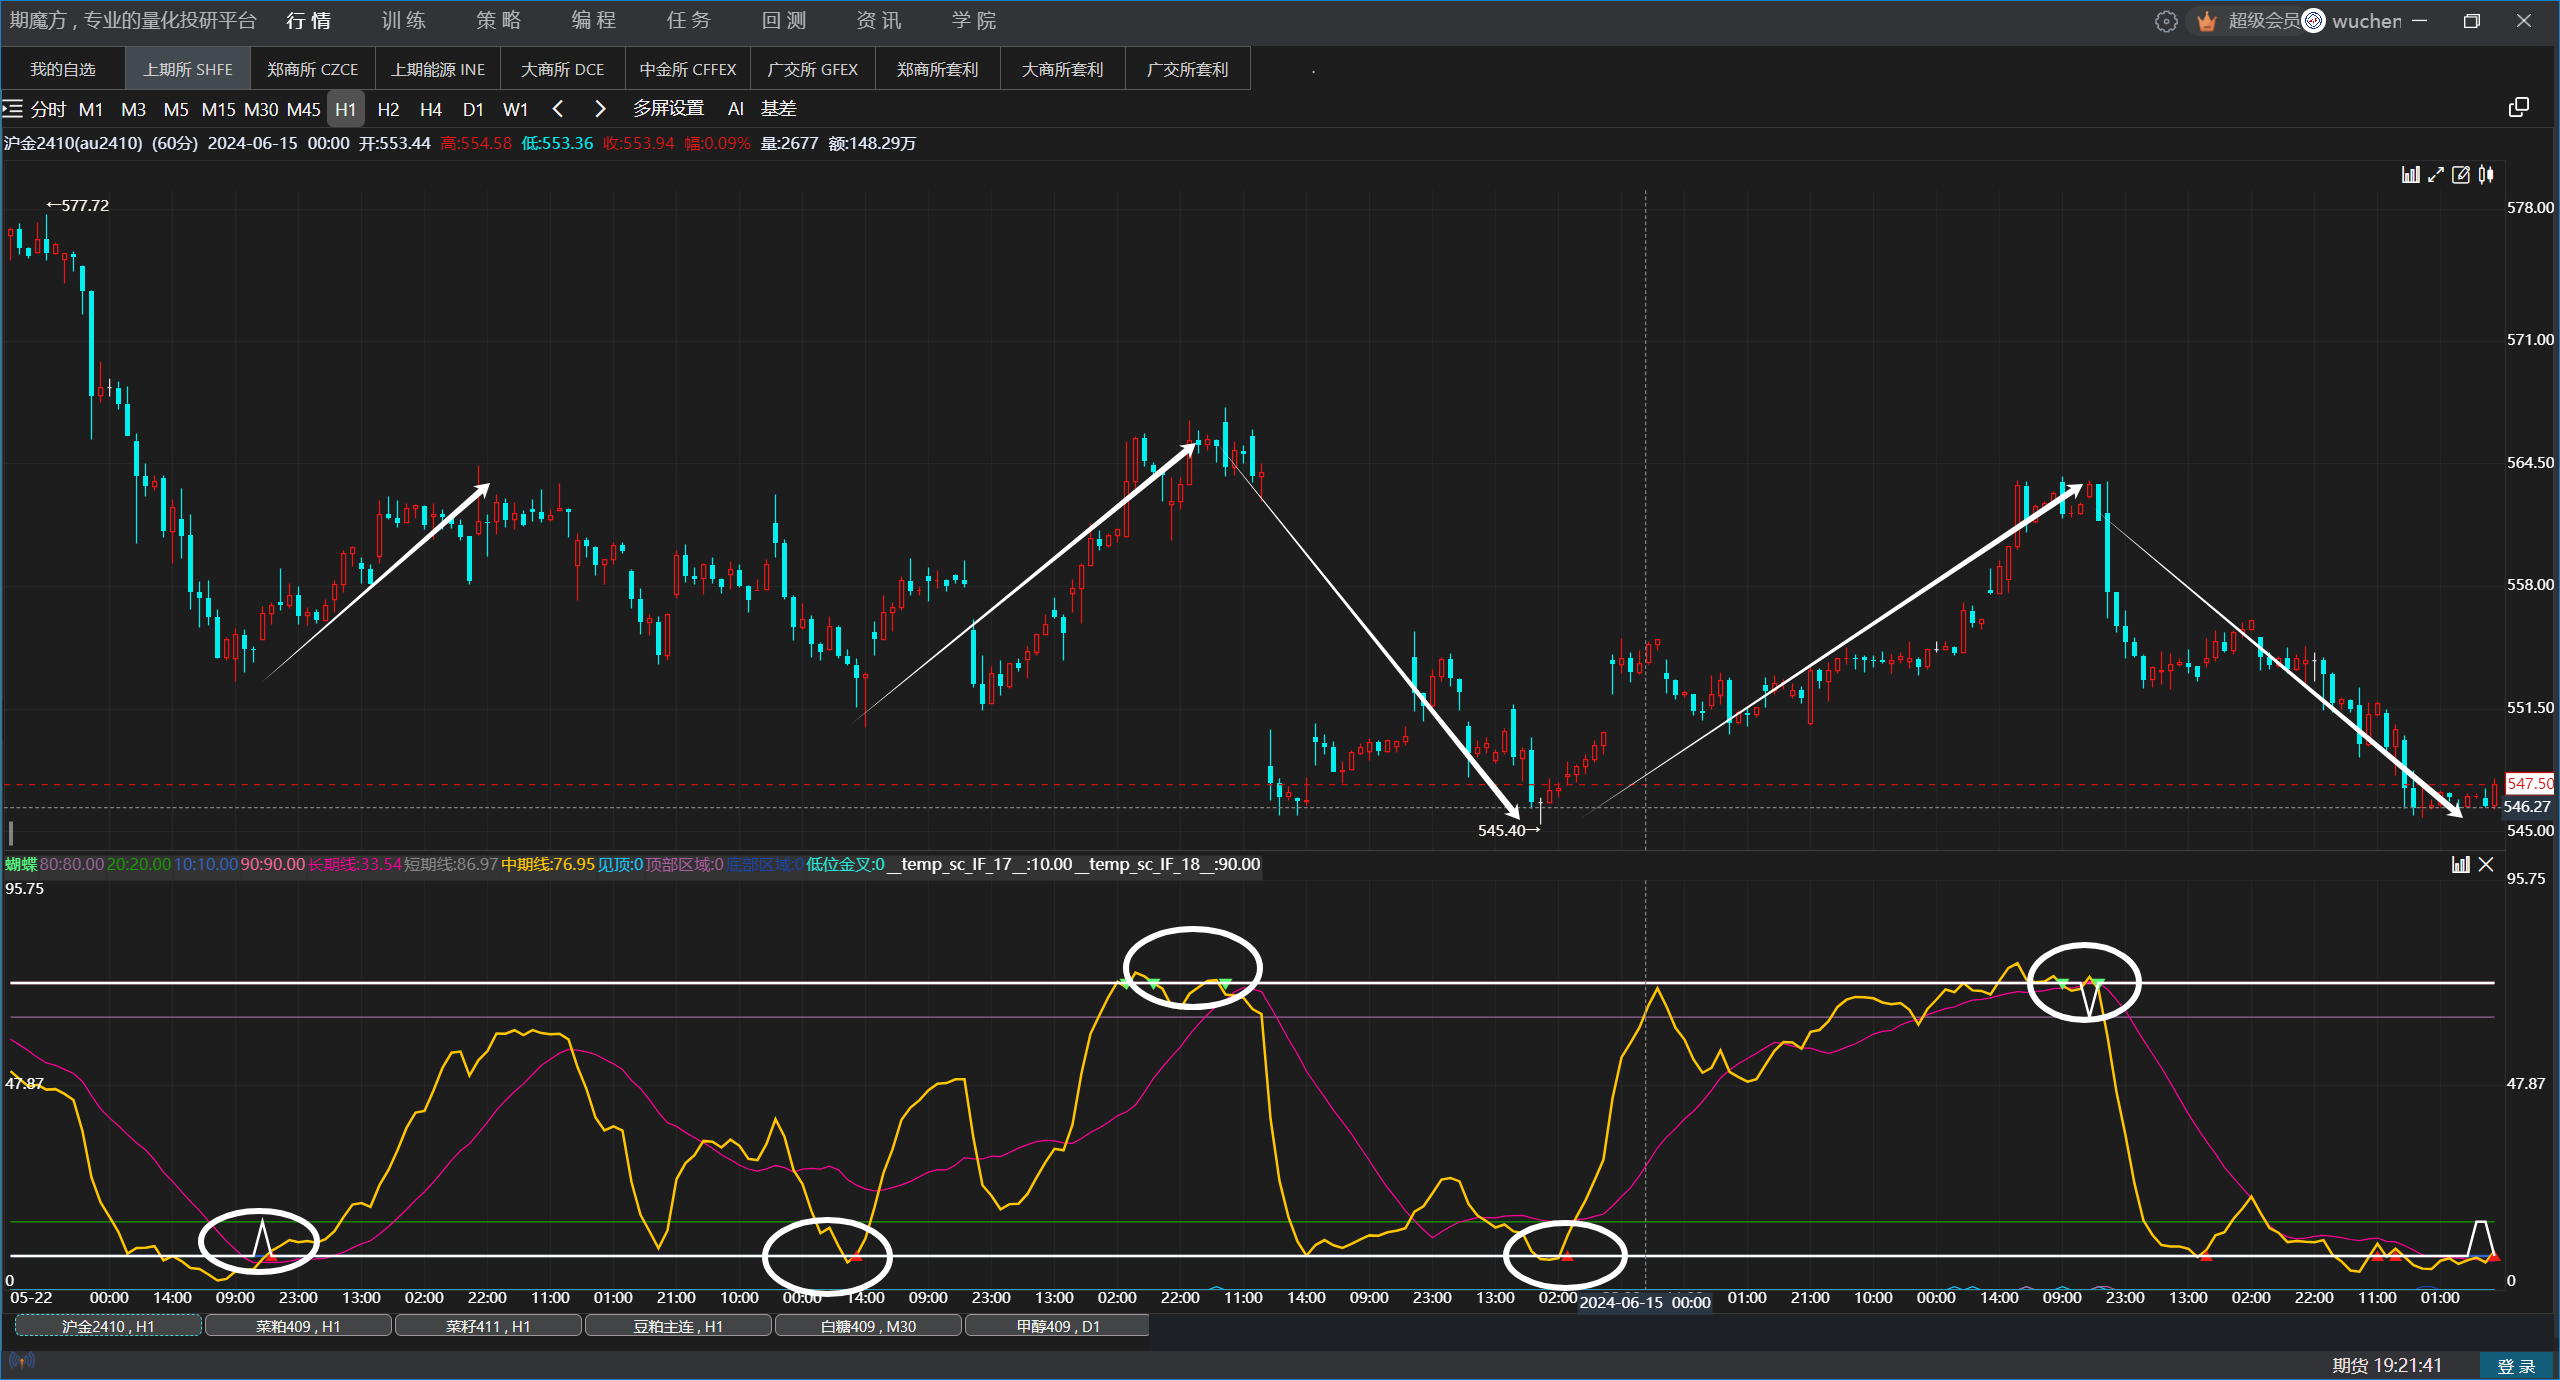
Task: Switch candlestick chart style icon
Action: 2486,175
